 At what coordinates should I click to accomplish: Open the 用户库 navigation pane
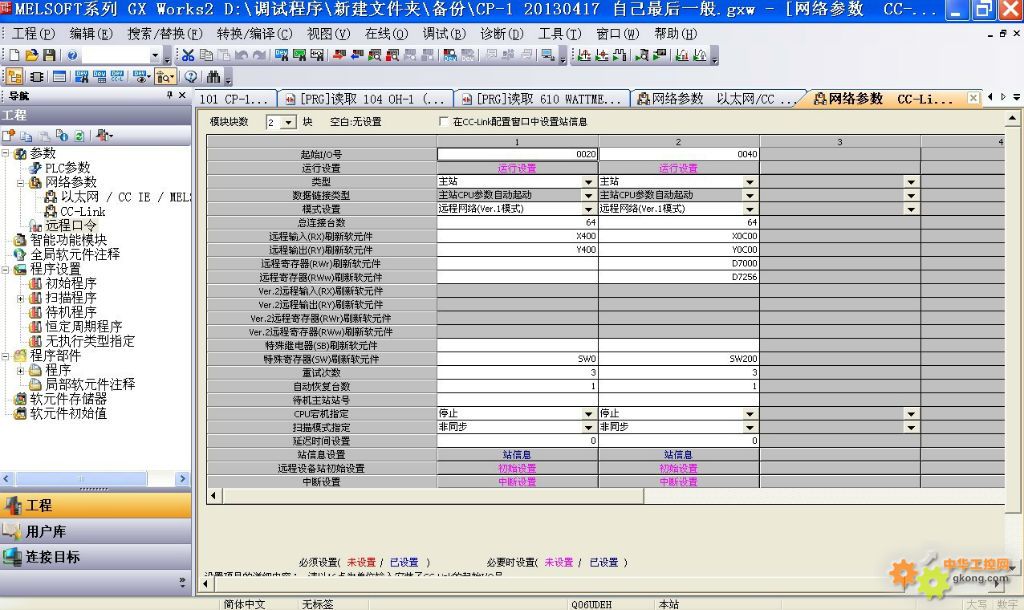(x=96, y=532)
